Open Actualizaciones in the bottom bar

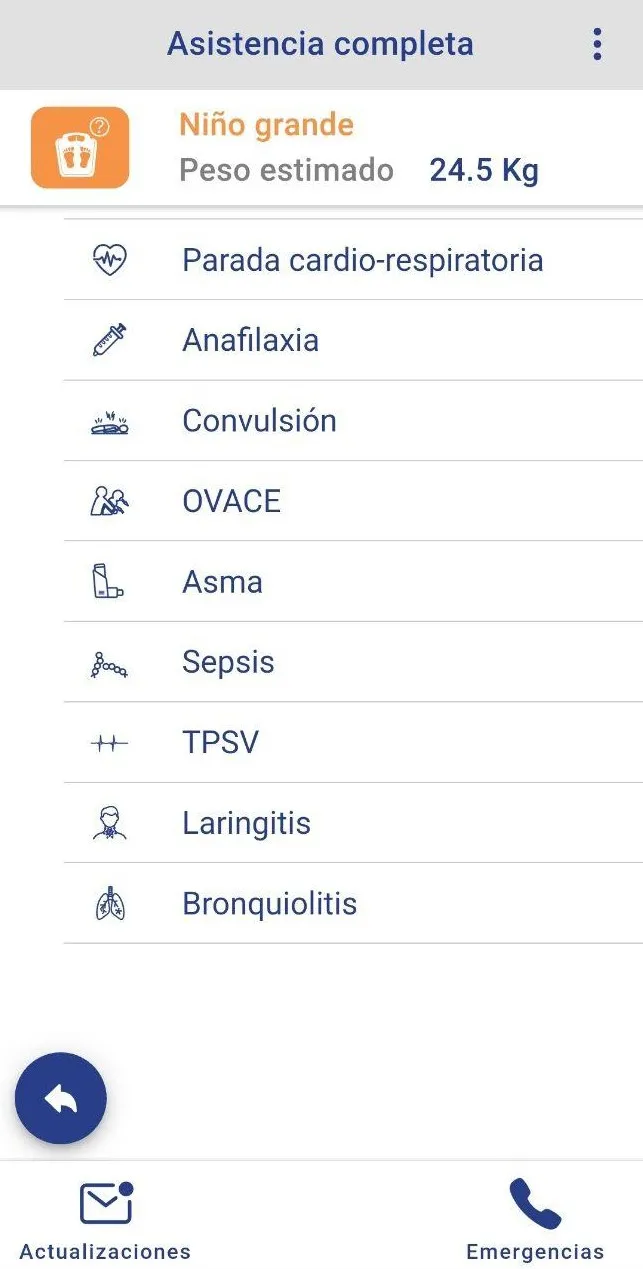click(105, 1220)
